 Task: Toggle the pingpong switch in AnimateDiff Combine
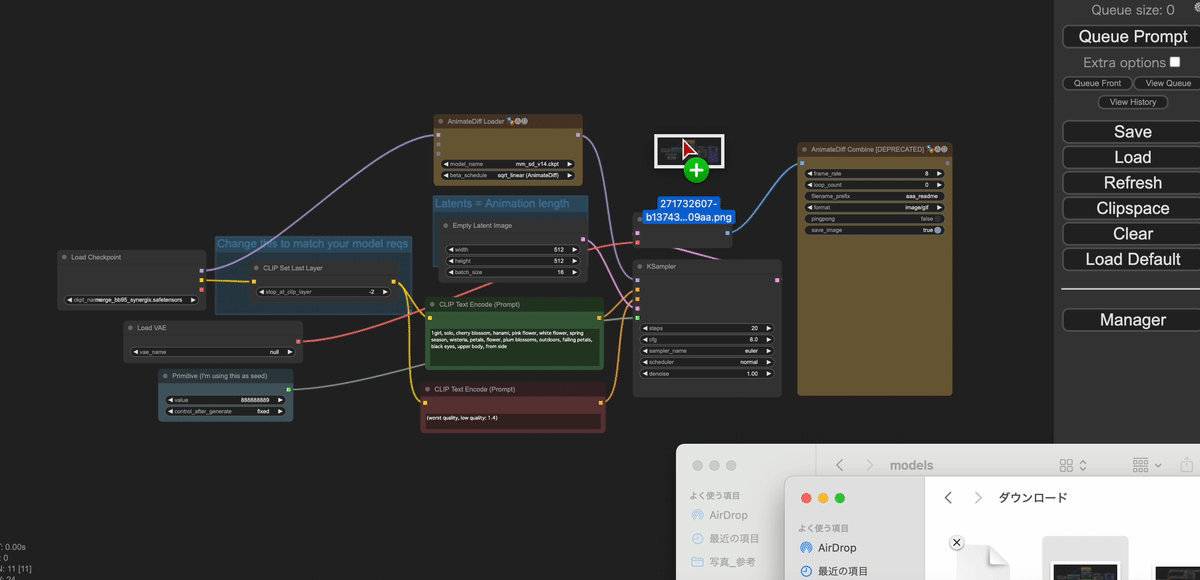tap(938, 219)
